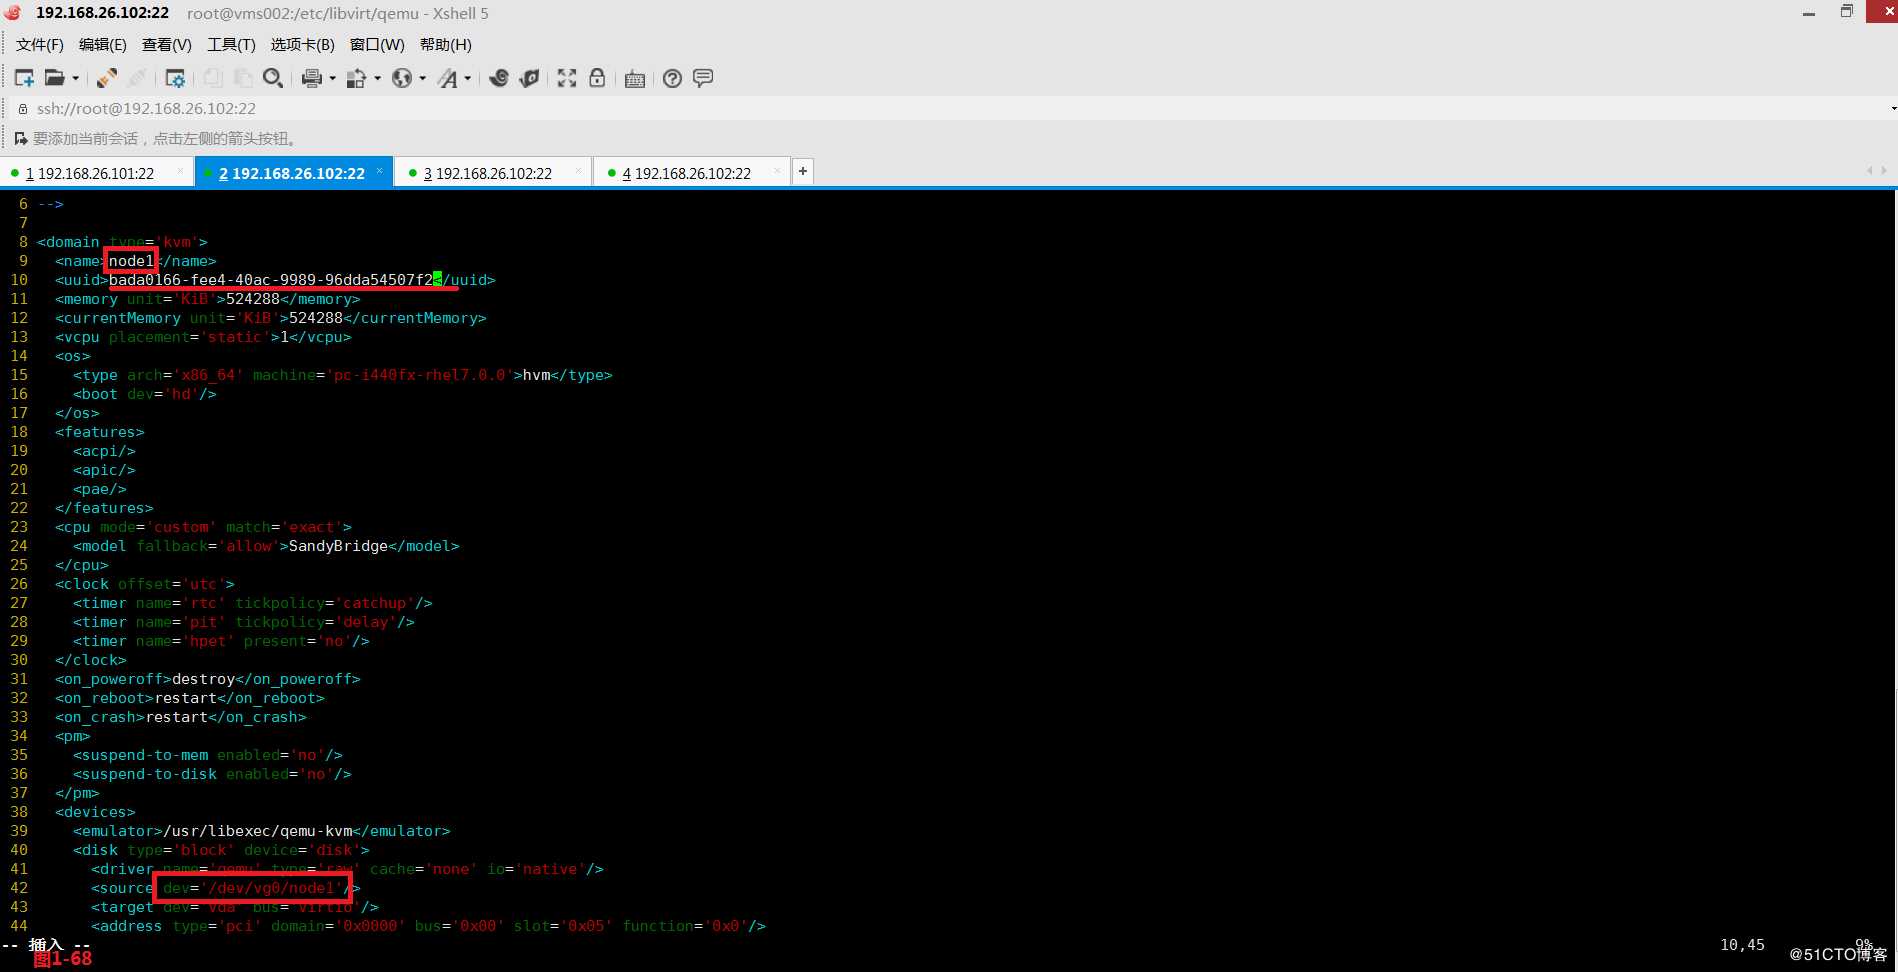Click the hvm text on line 15
Image resolution: width=1898 pixels, height=972 pixels.
[x=536, y=375]
